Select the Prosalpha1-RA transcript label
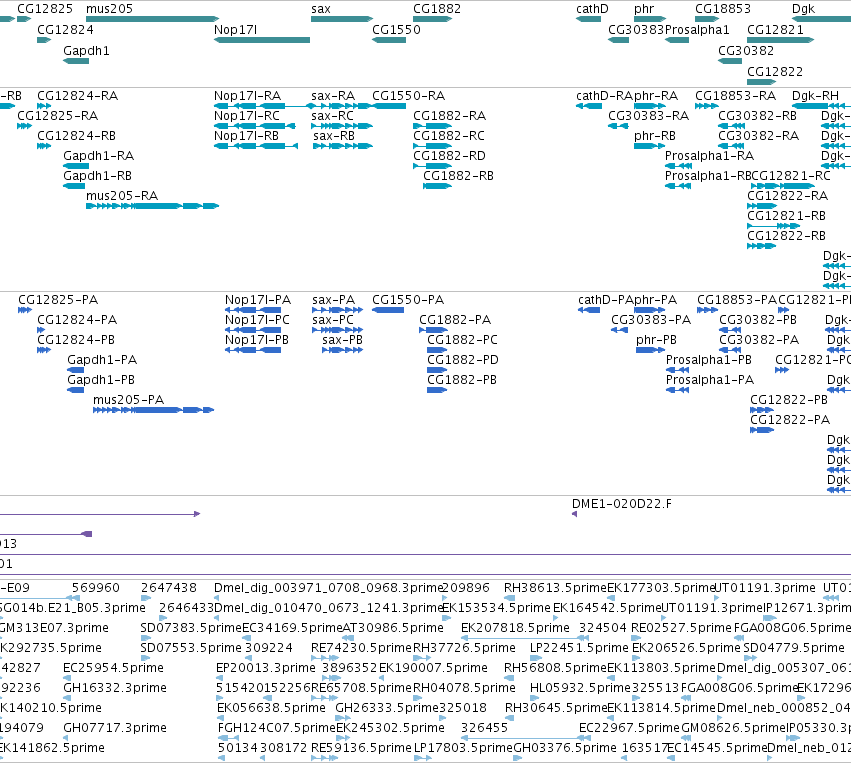The height and width of the screenshot is (763, 851). (709, 156)
